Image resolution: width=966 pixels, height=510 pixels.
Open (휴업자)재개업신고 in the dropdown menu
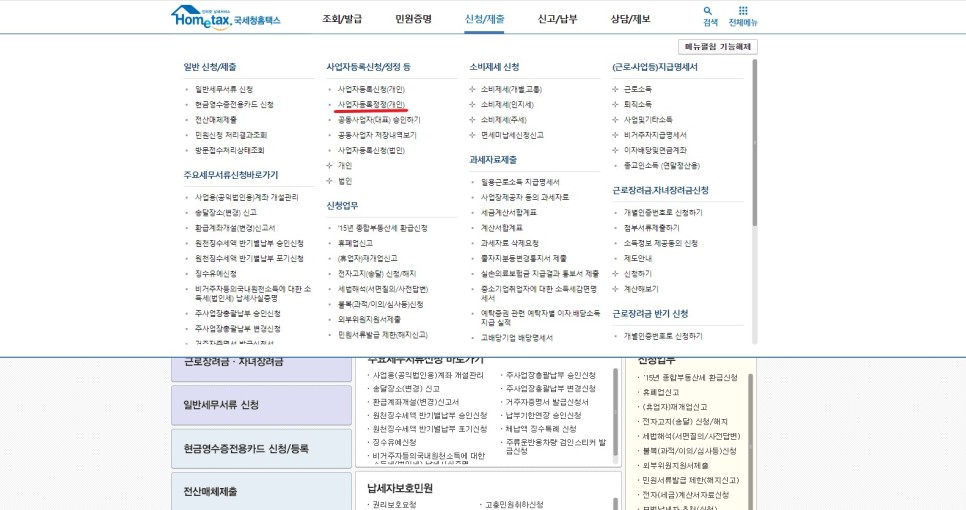(368, 259)
